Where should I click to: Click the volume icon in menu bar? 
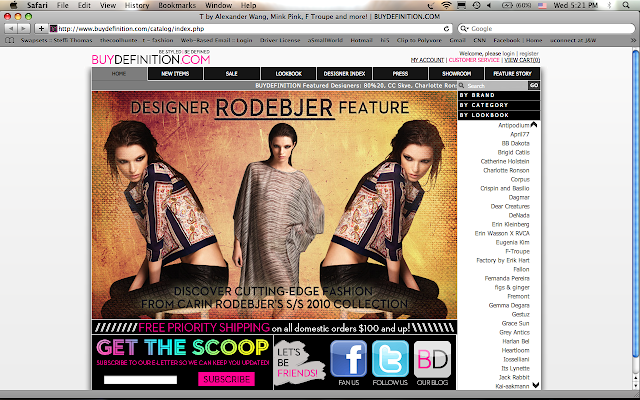click(x=489, y=5)
